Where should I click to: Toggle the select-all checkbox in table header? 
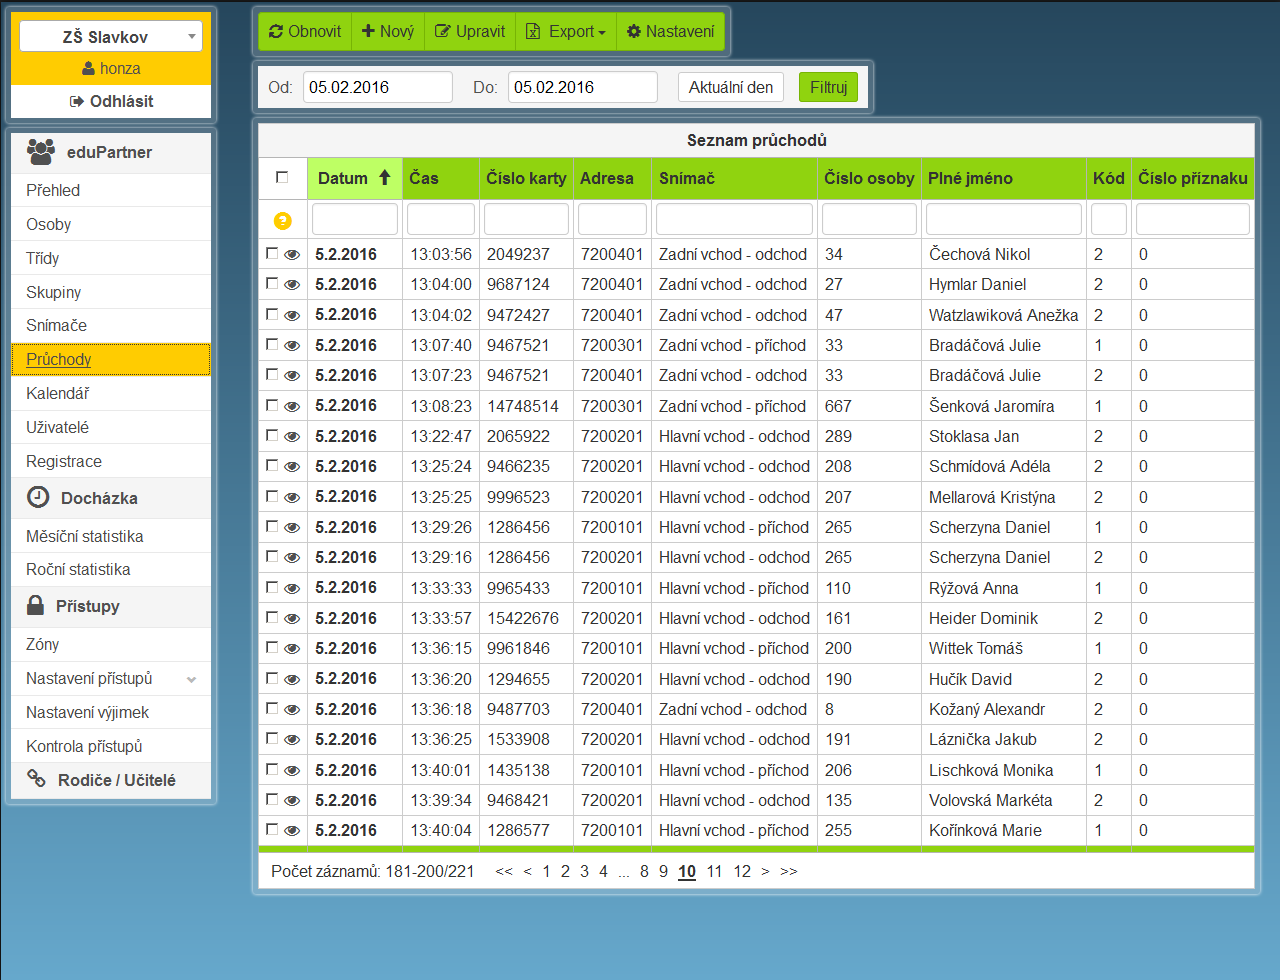click(282, 178)
